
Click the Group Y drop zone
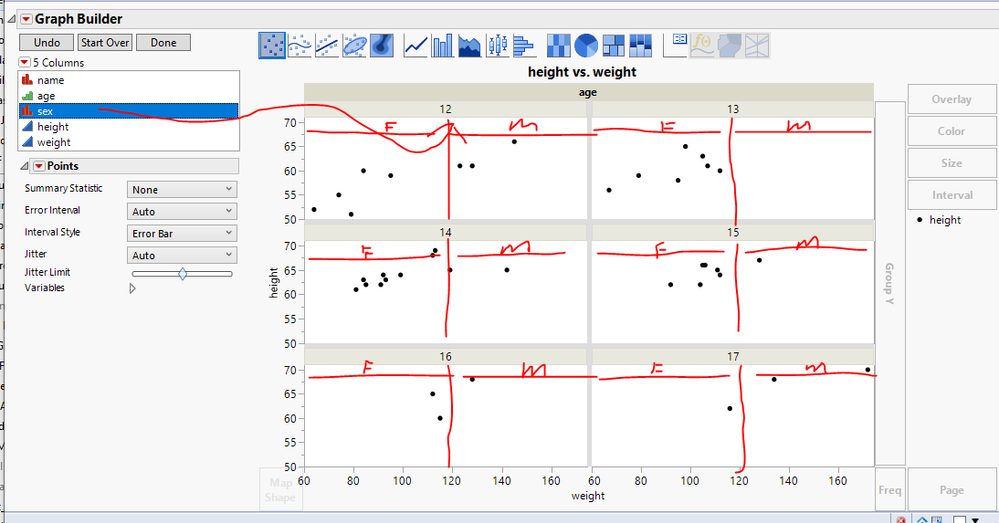tap(890, 283)
